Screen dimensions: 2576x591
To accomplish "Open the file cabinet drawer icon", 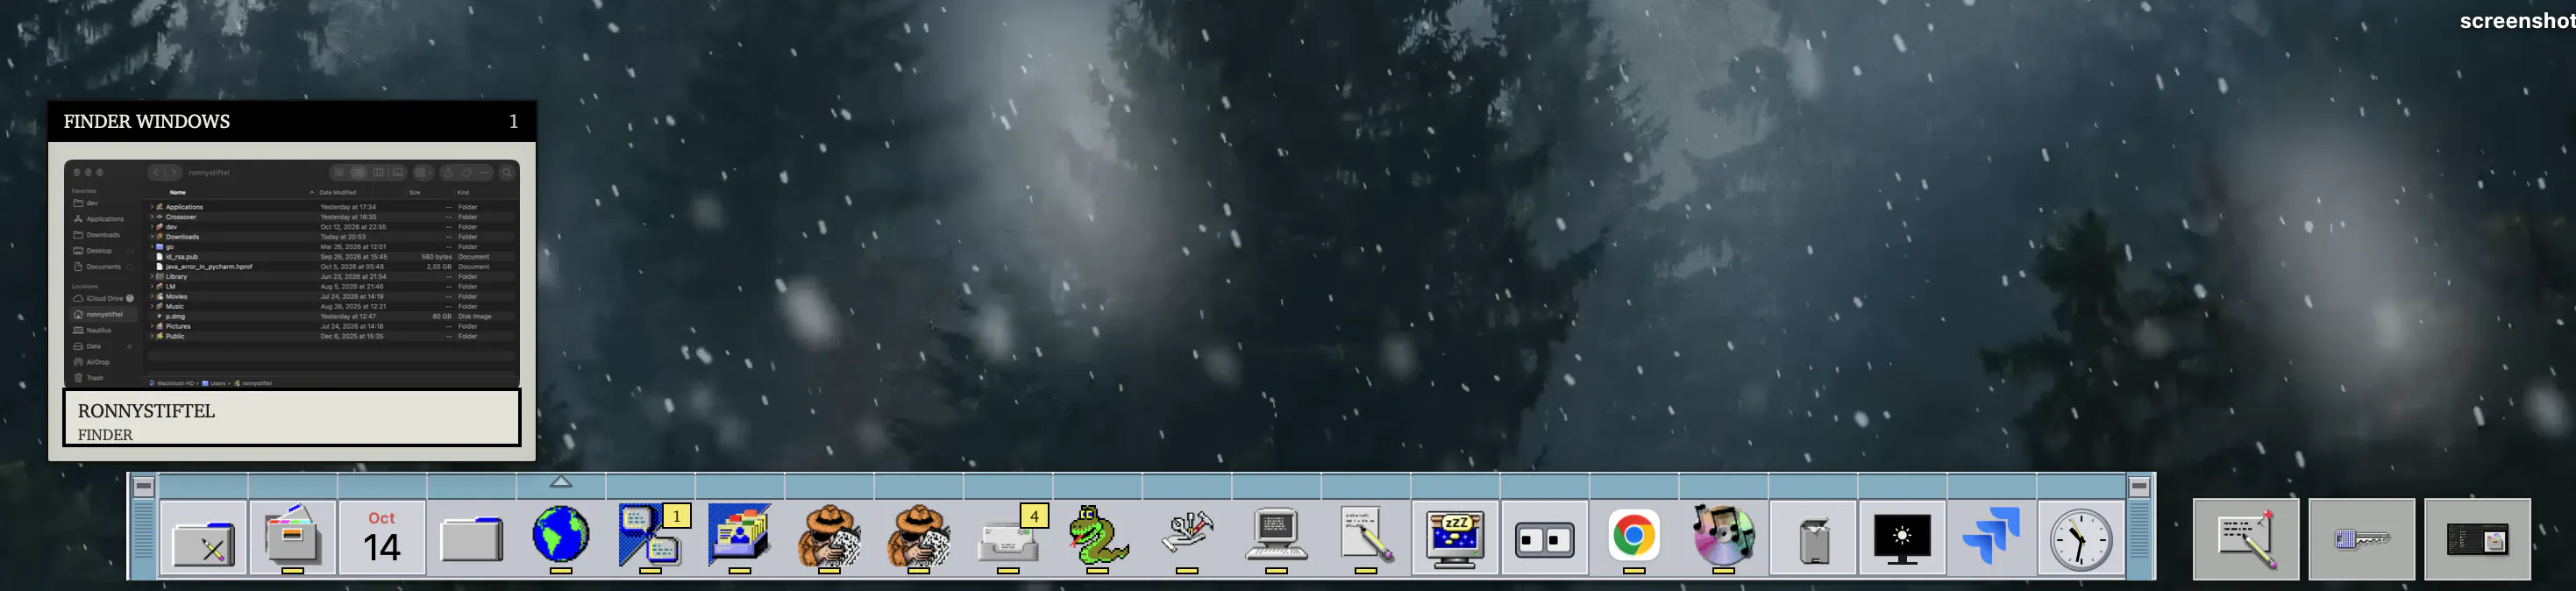I will [293, 537].
